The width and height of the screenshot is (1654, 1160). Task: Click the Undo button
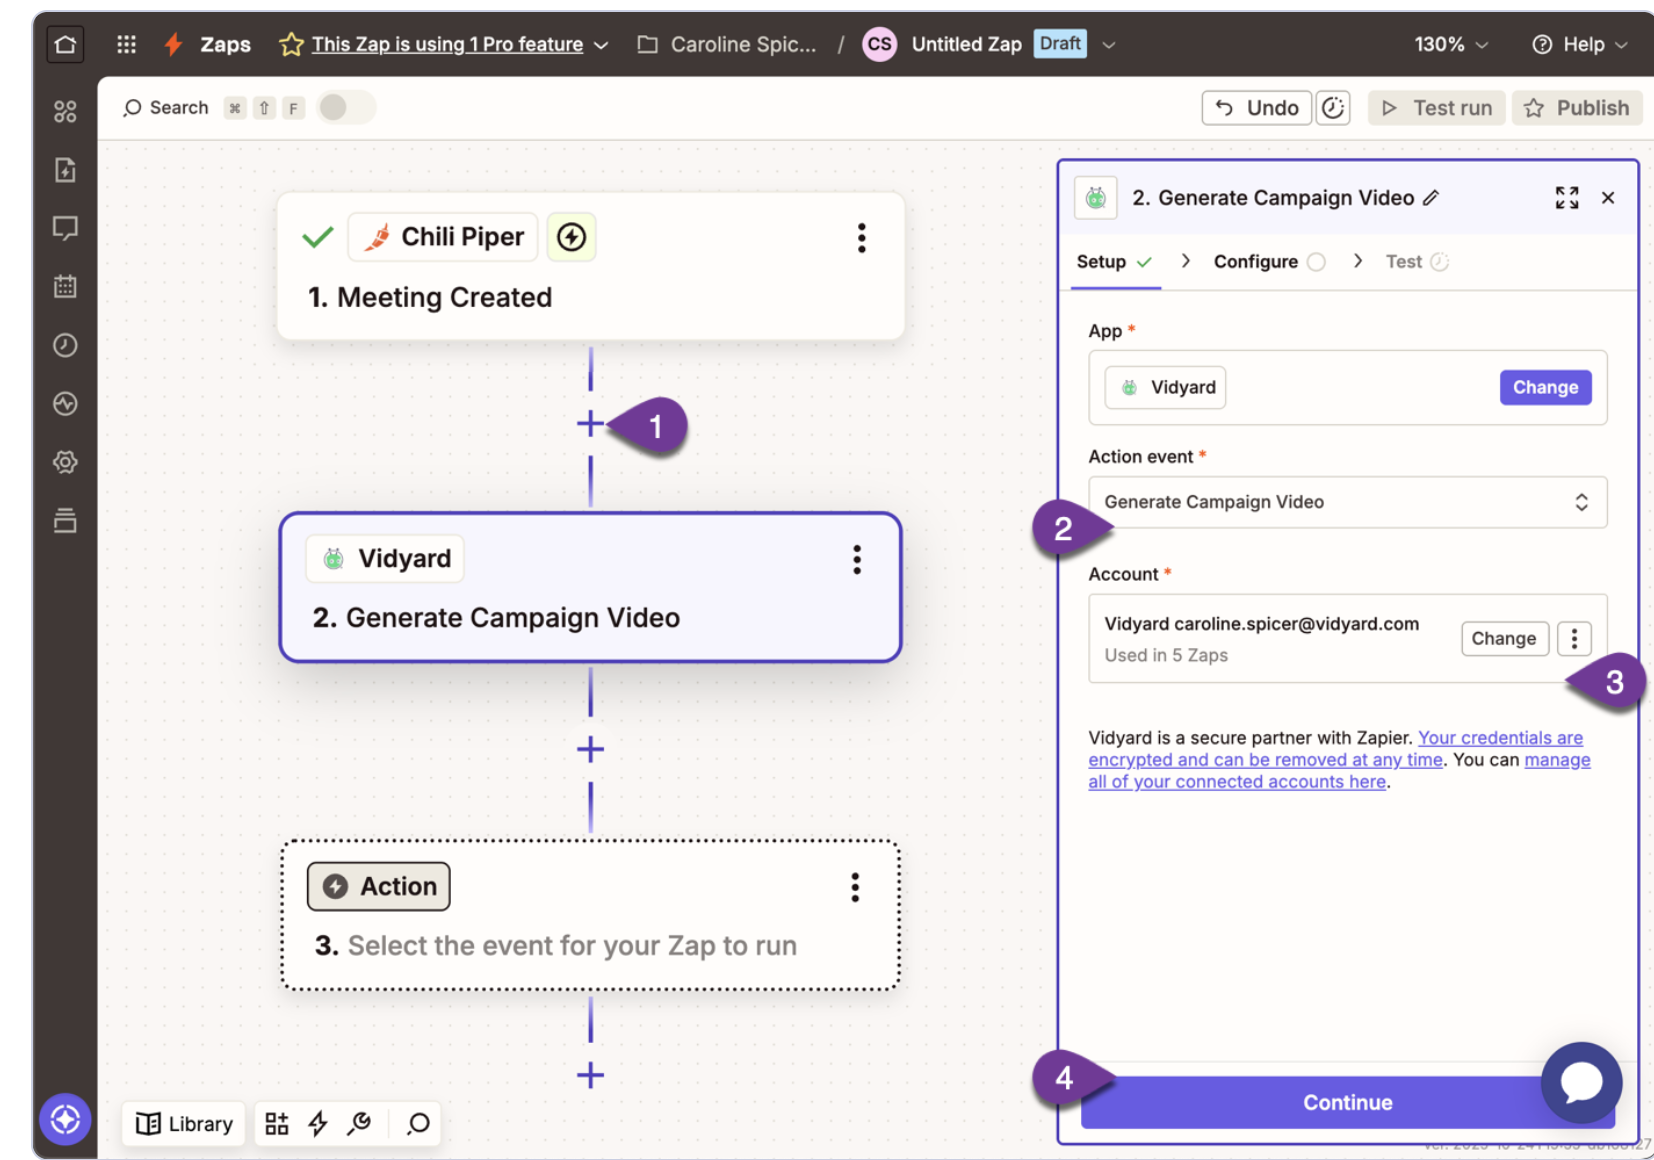1256,107
